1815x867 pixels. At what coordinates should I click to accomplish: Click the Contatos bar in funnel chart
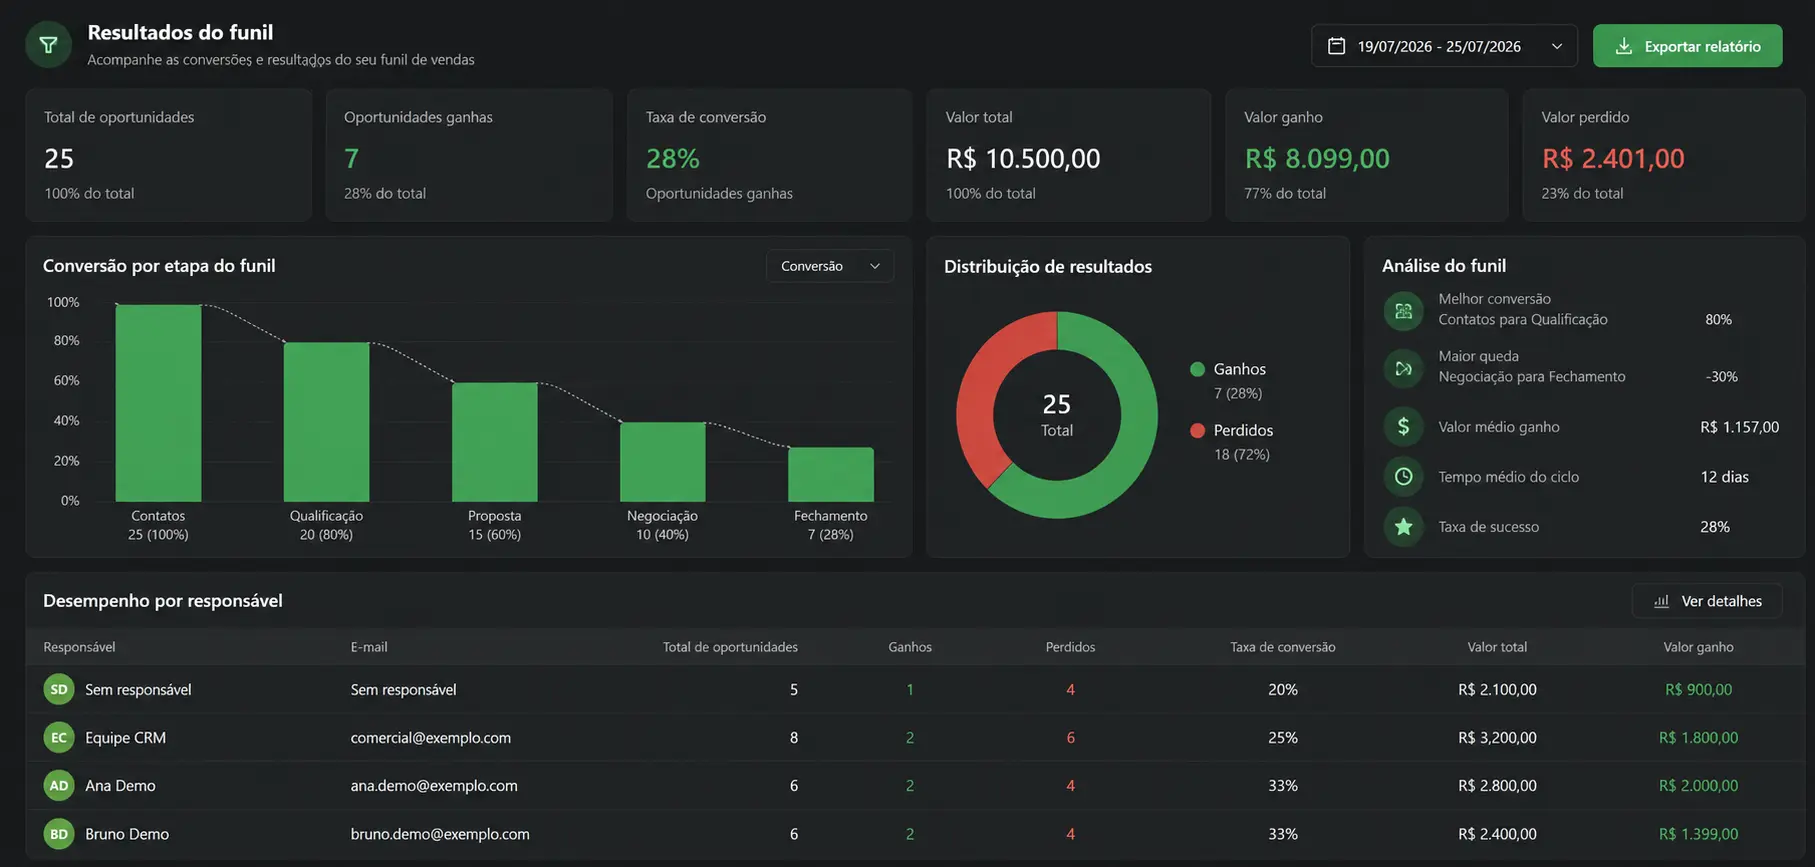pos(158,402)
